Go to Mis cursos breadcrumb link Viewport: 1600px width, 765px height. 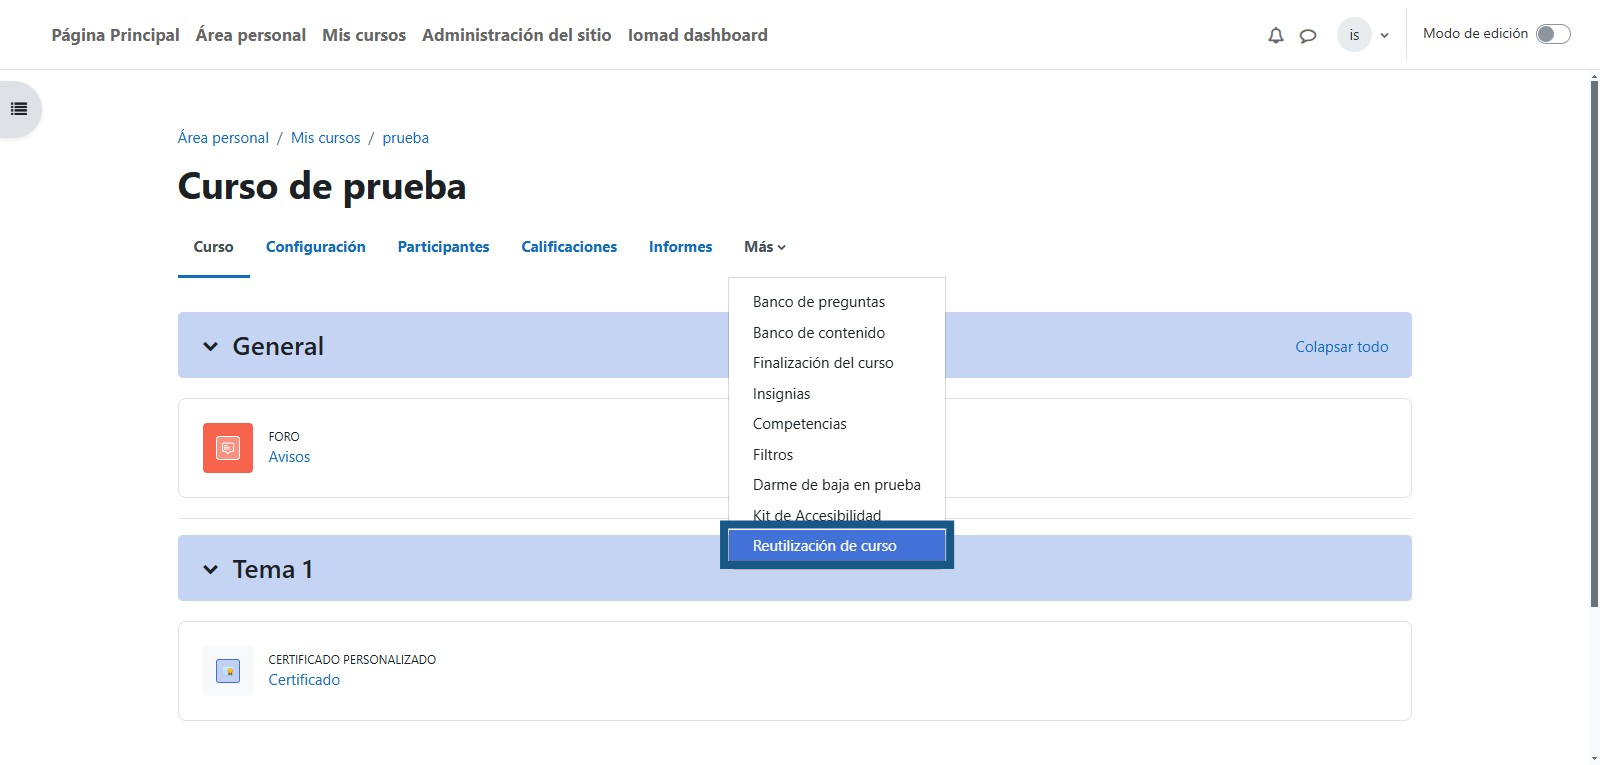coord(325,138)
